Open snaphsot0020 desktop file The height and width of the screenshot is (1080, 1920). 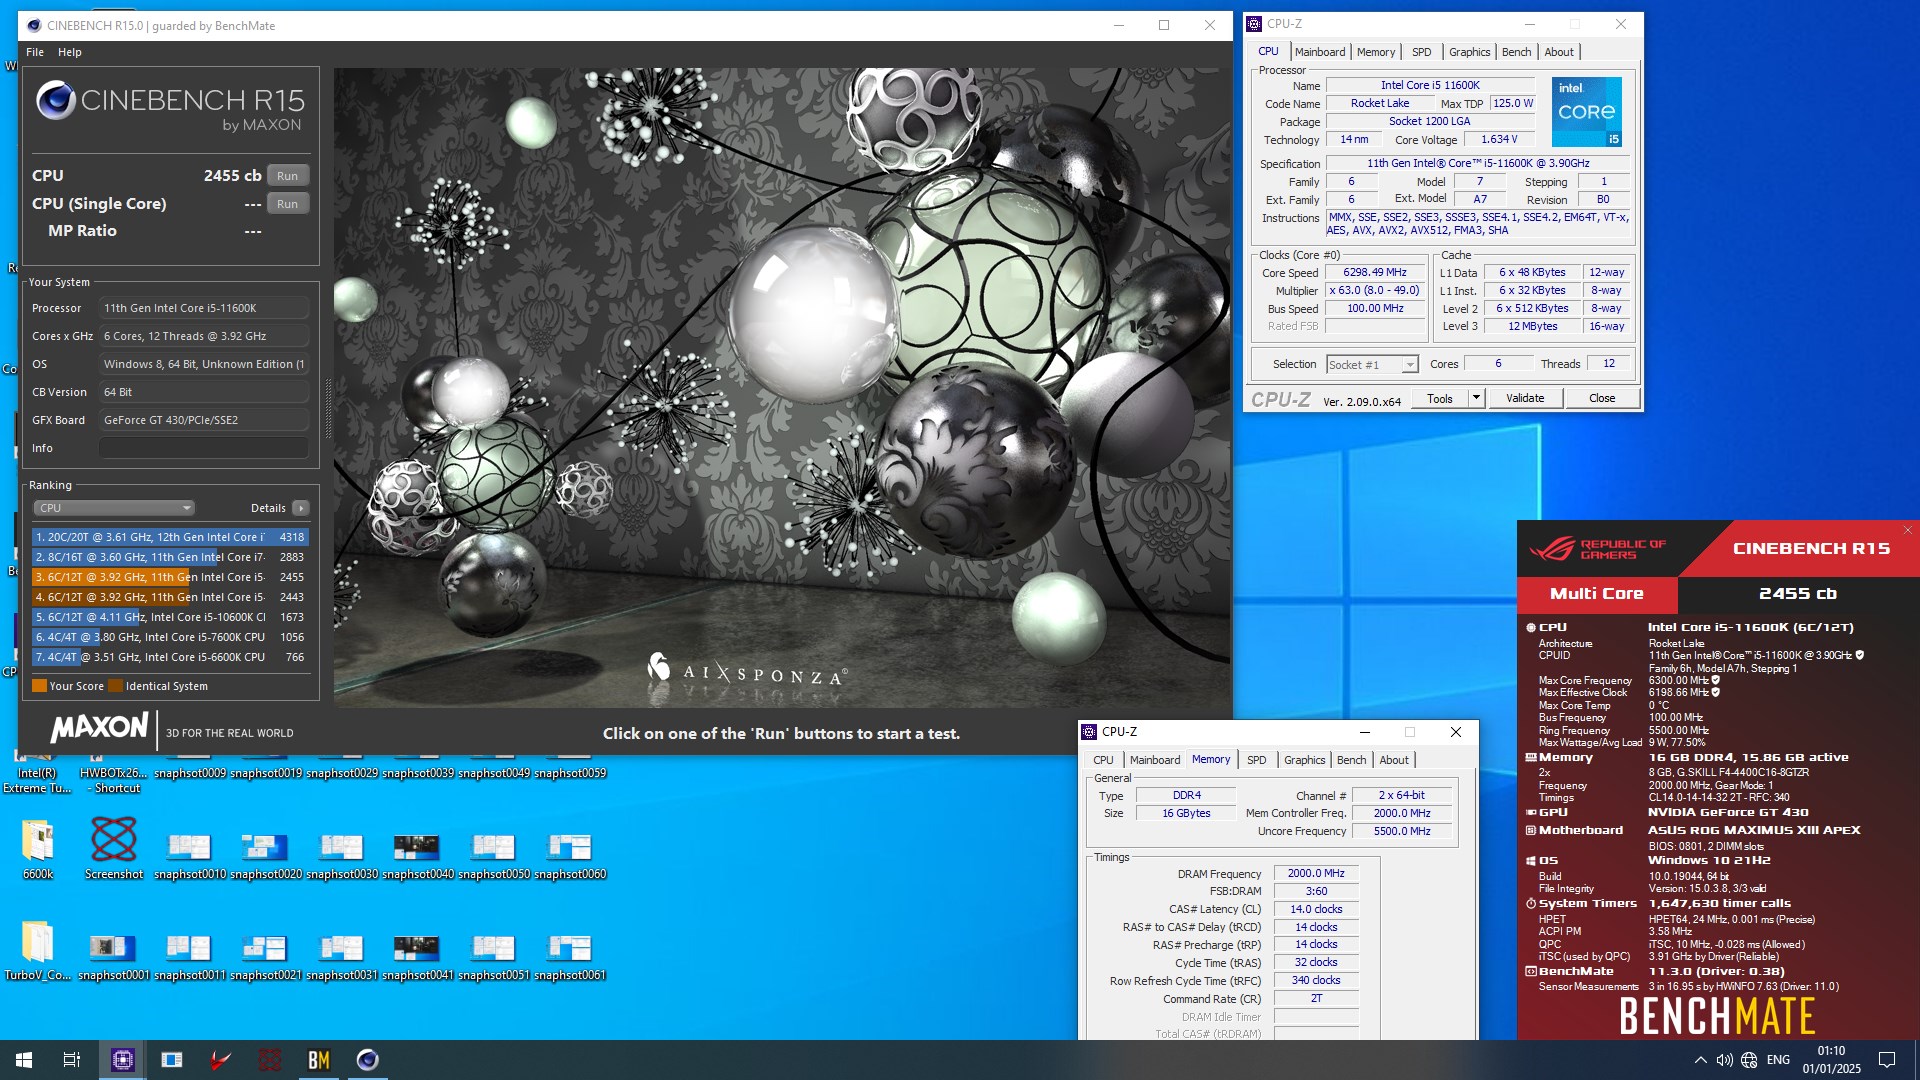[265, 855]
